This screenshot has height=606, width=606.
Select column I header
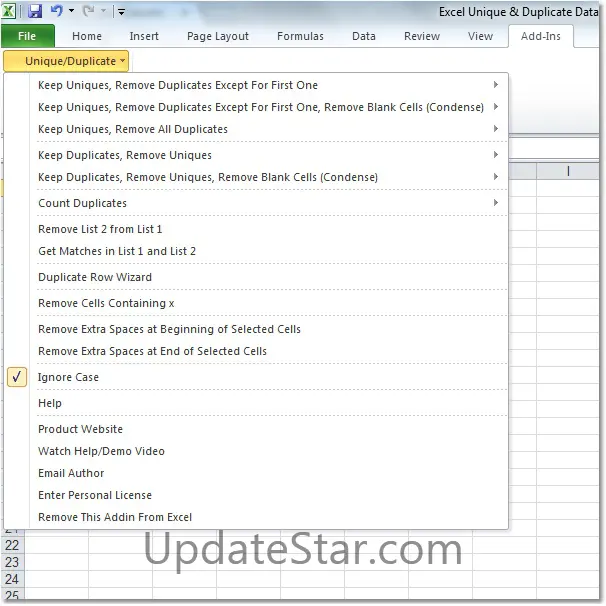tap(568, 171)
